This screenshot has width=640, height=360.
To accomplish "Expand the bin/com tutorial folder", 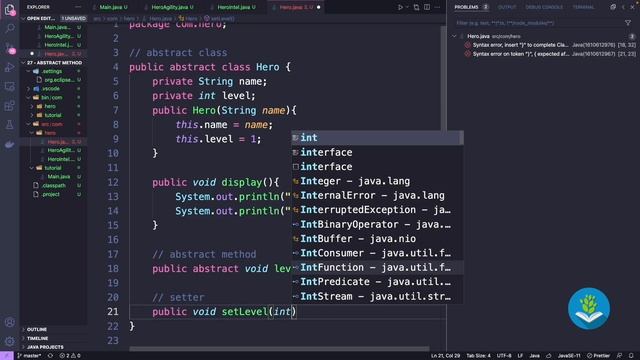I will click(x=53, y=115).
